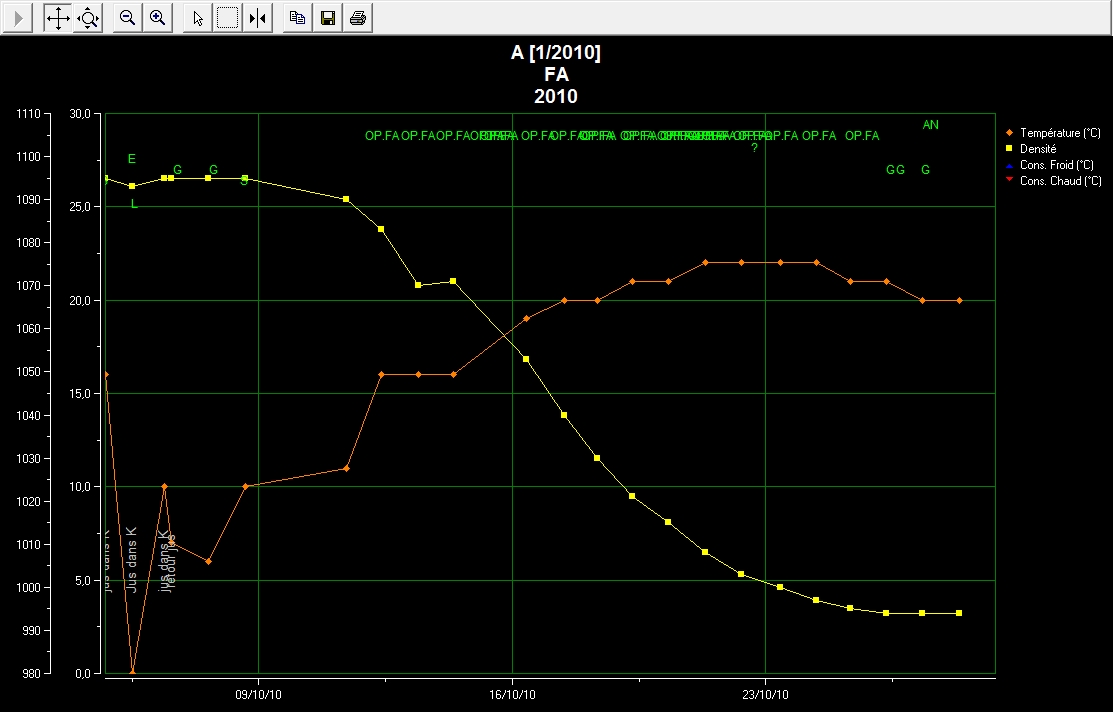
Task: Select the pan four-arrow tool
Action: point(58,17)
